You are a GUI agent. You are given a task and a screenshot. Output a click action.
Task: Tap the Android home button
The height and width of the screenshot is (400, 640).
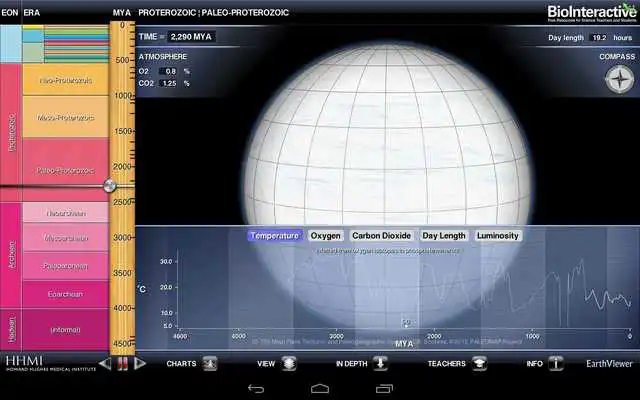pyautogui.click(x=320, y=389)
